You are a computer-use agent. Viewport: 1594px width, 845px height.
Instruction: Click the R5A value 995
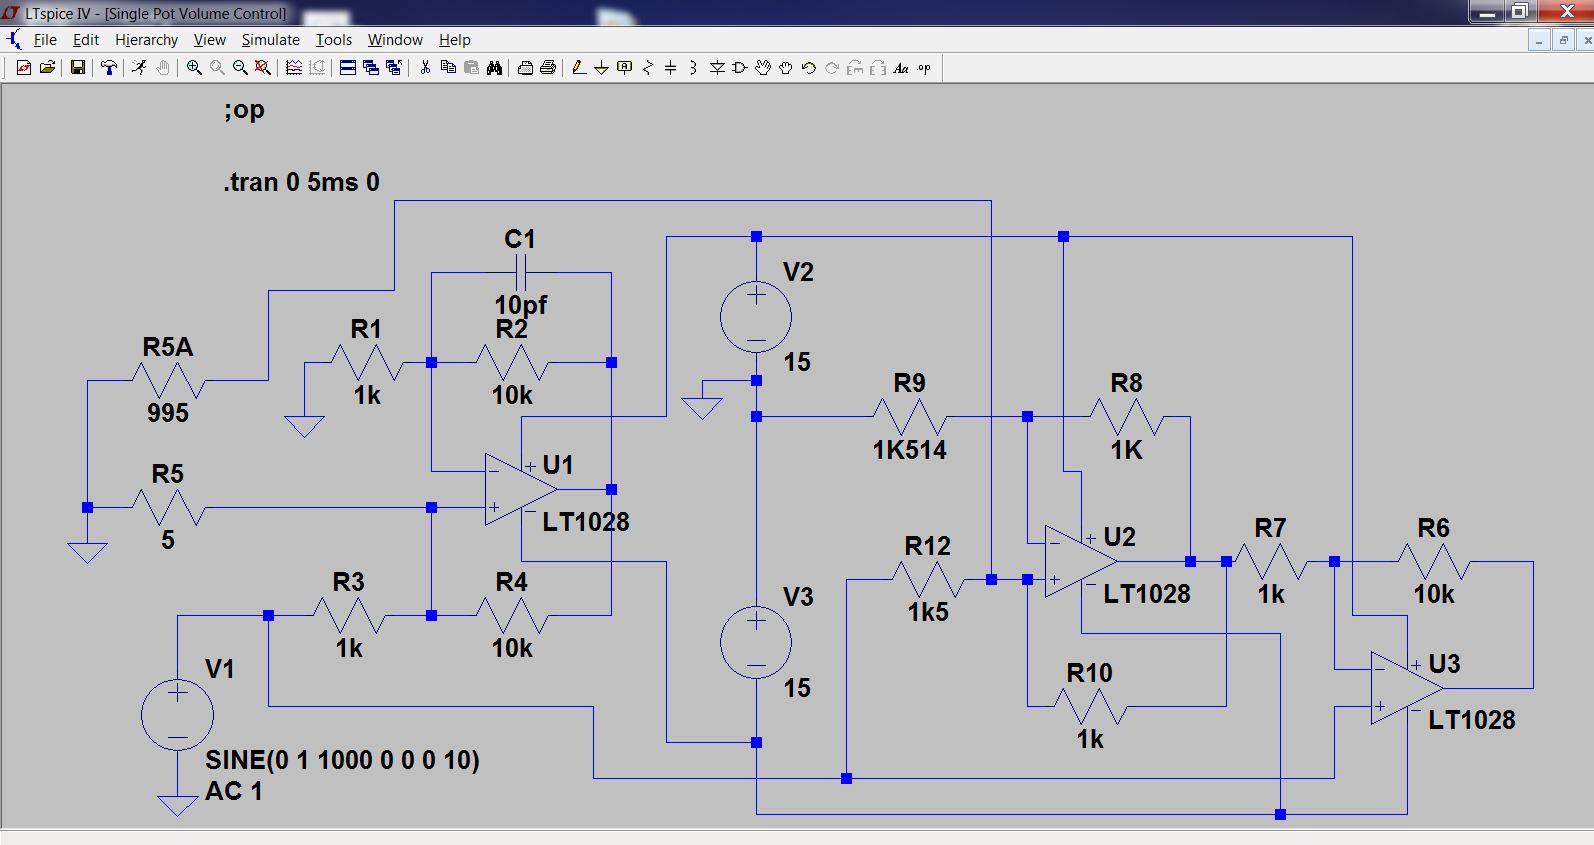(168, 413)
